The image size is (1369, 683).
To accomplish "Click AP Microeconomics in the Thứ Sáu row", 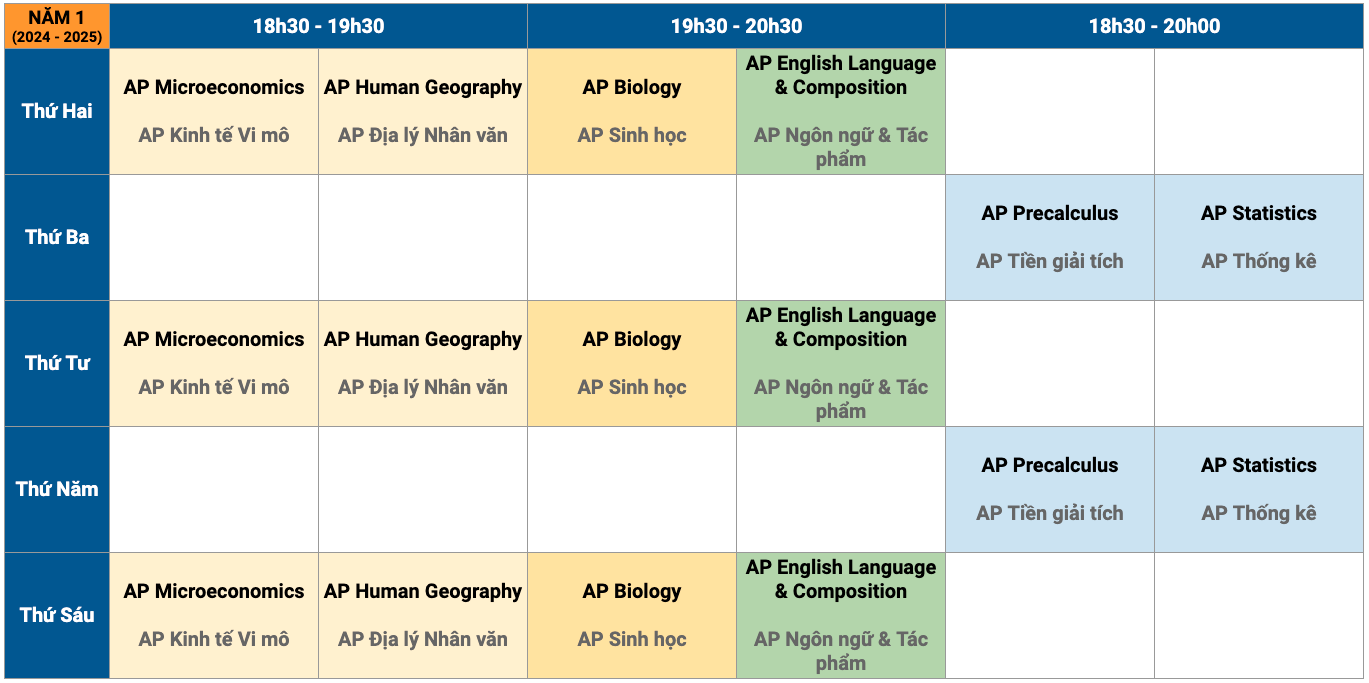I will [214, 615].
